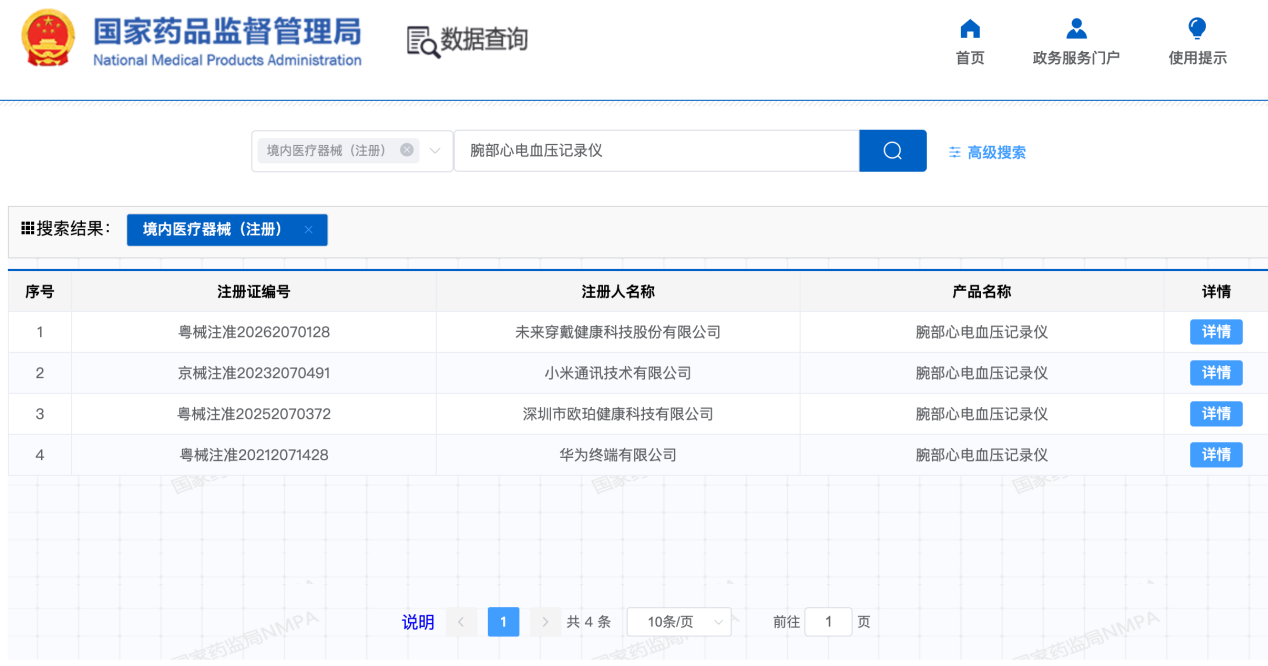Open 详情 for 深圳市欧珀健康科技有限公司
Screen dimensions: 1268x666
click(1216, 414)
